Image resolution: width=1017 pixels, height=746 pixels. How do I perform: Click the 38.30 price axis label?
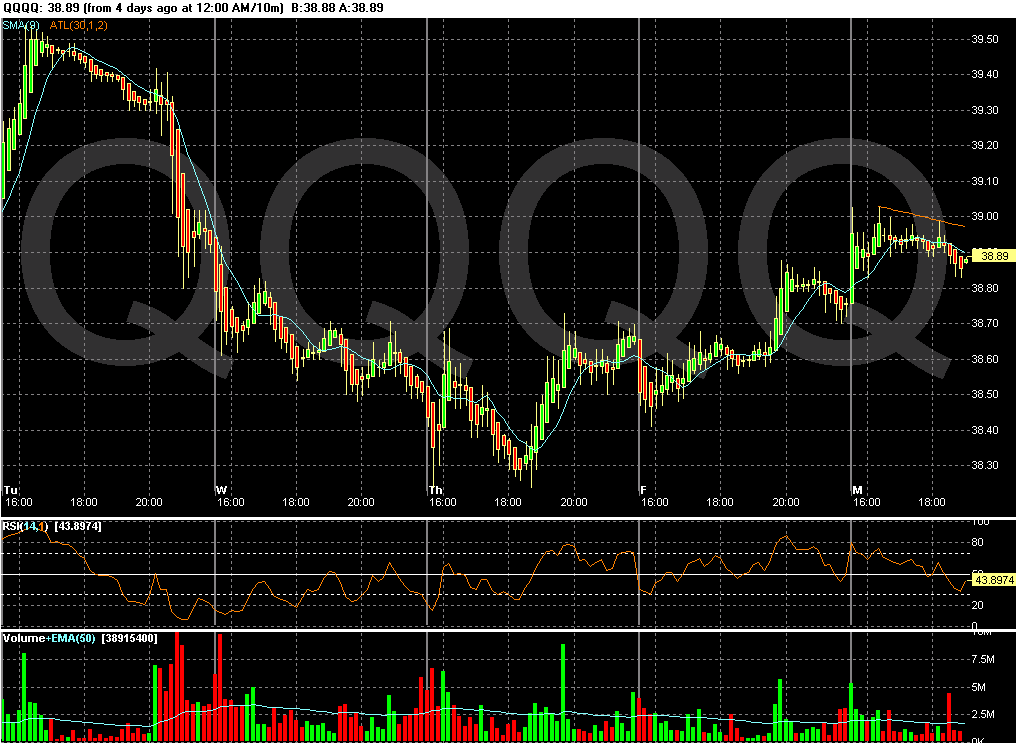(x=985, y=465)
